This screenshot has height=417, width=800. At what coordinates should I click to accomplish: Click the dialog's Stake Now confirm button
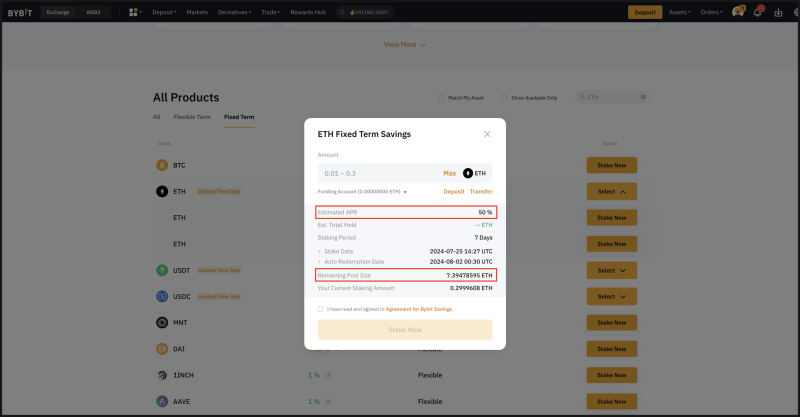405,330
